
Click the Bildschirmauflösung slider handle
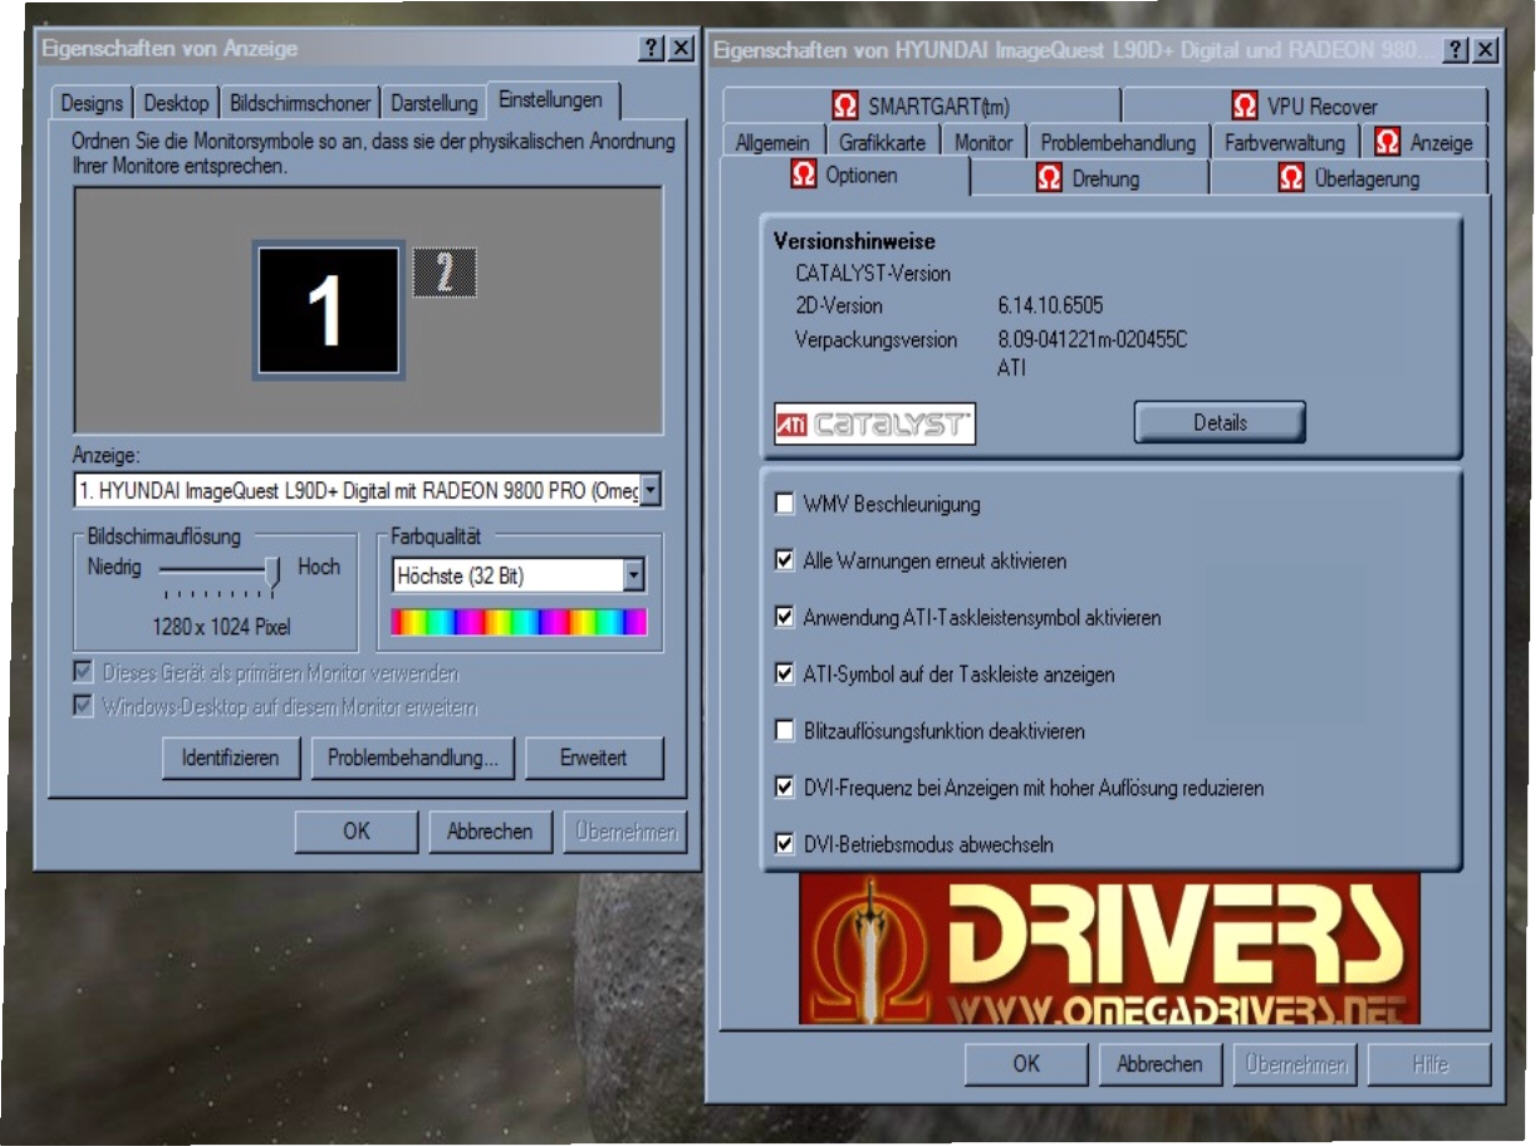click(272, 570)
